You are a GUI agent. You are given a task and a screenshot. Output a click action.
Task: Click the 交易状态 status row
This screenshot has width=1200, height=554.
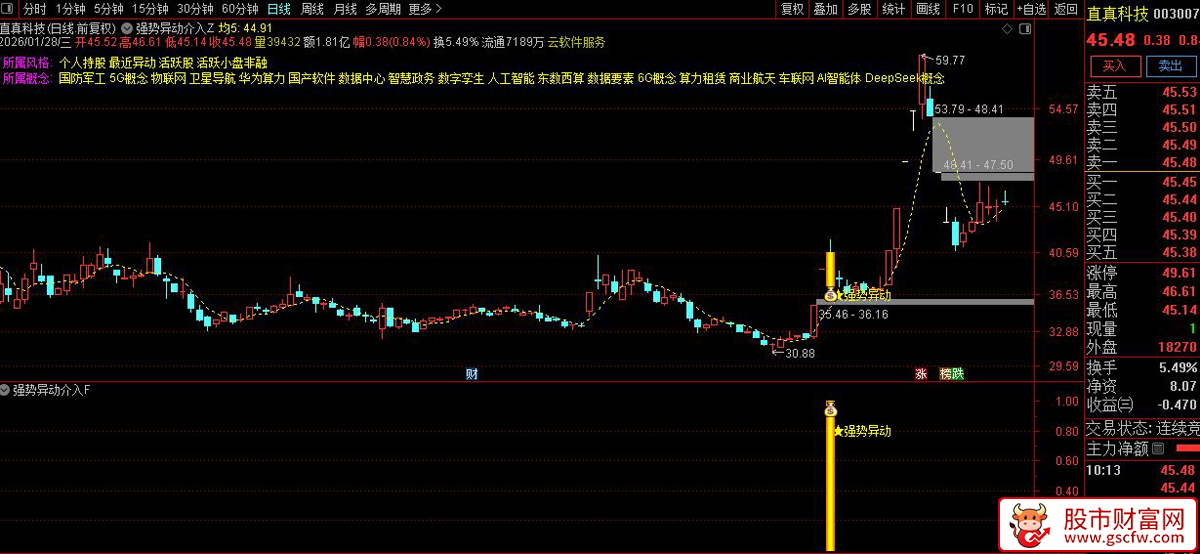(x=1142, y=427)
